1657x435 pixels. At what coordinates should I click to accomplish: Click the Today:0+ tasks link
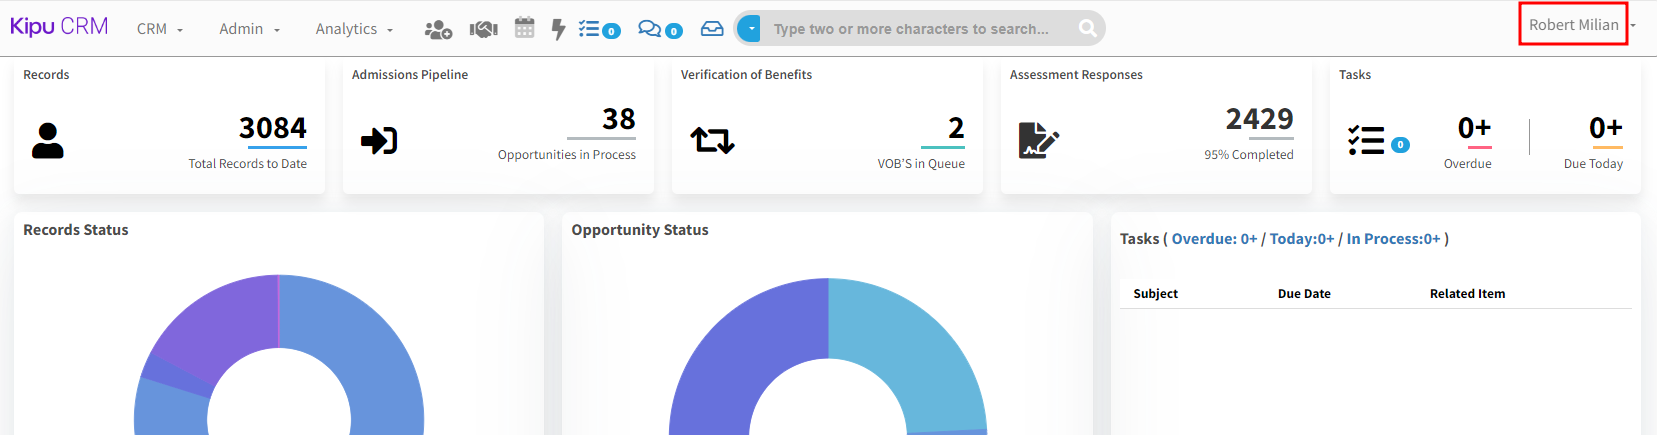click(1301, 239)
